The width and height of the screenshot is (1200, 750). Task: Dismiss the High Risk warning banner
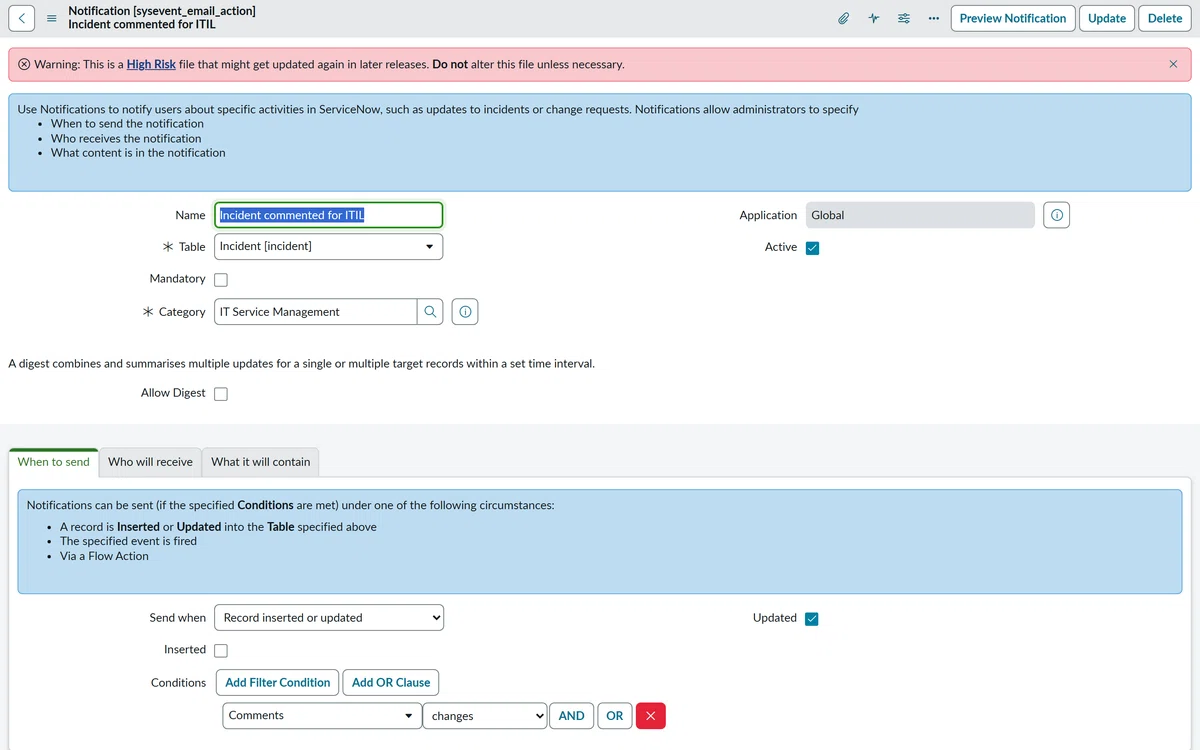[x=1173, y=64]
